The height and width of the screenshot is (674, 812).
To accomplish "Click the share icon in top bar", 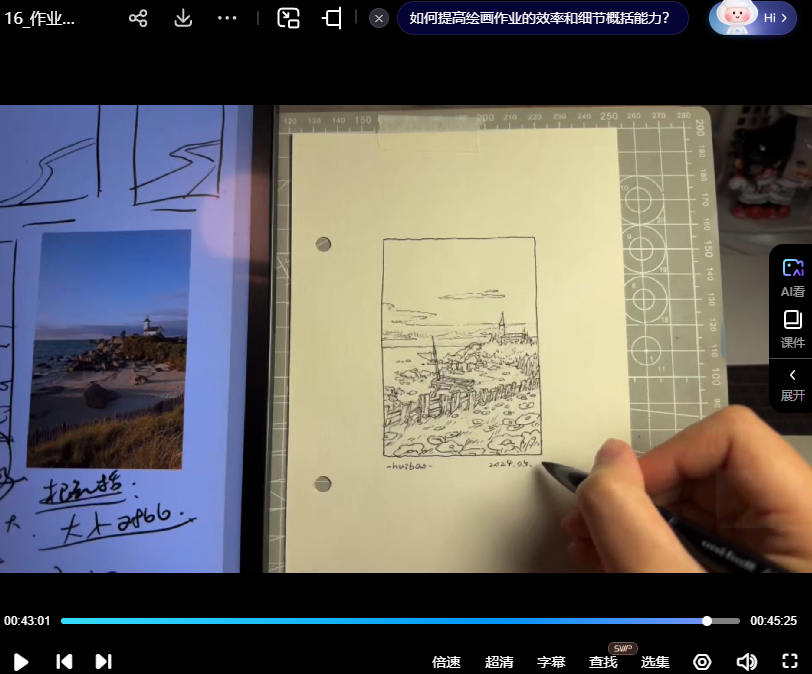I will click(x=138, y=18).
